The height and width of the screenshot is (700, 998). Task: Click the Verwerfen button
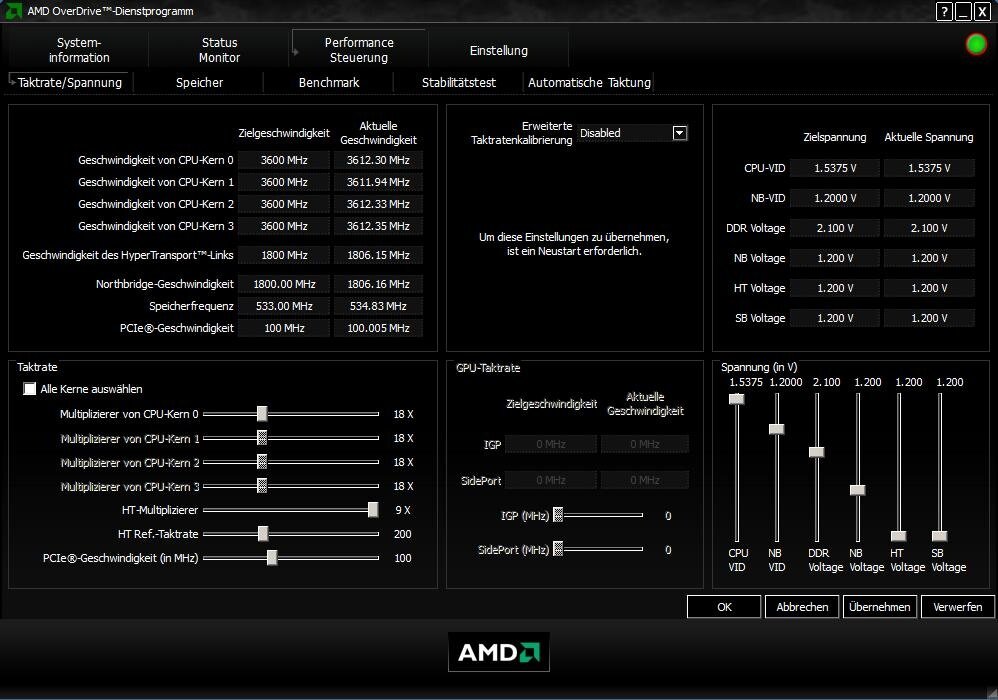[x=957, y=606]
